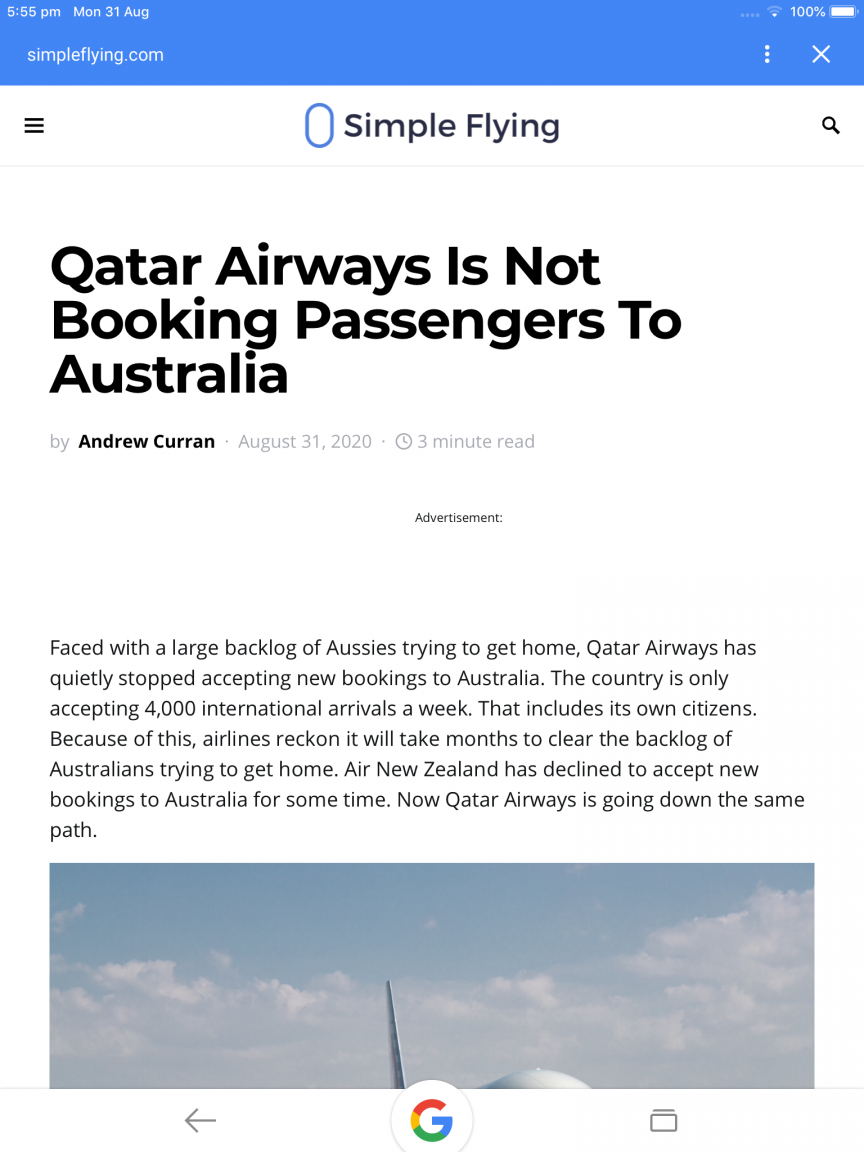This screenshot has height=1152, width=864.
Task: Go back using the left arrow
Action: (200, 1120)
